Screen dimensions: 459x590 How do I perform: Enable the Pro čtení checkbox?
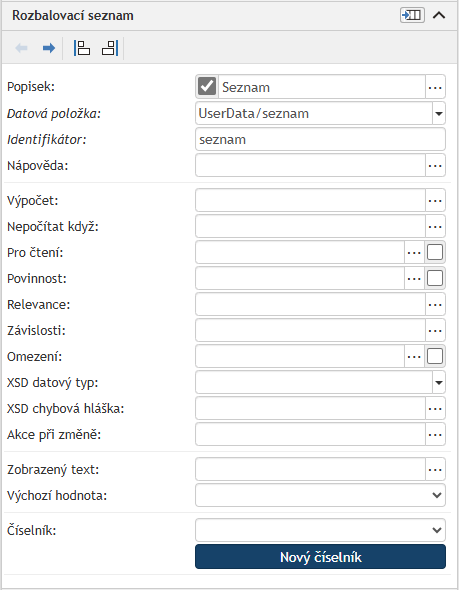[x=435, y=252]
